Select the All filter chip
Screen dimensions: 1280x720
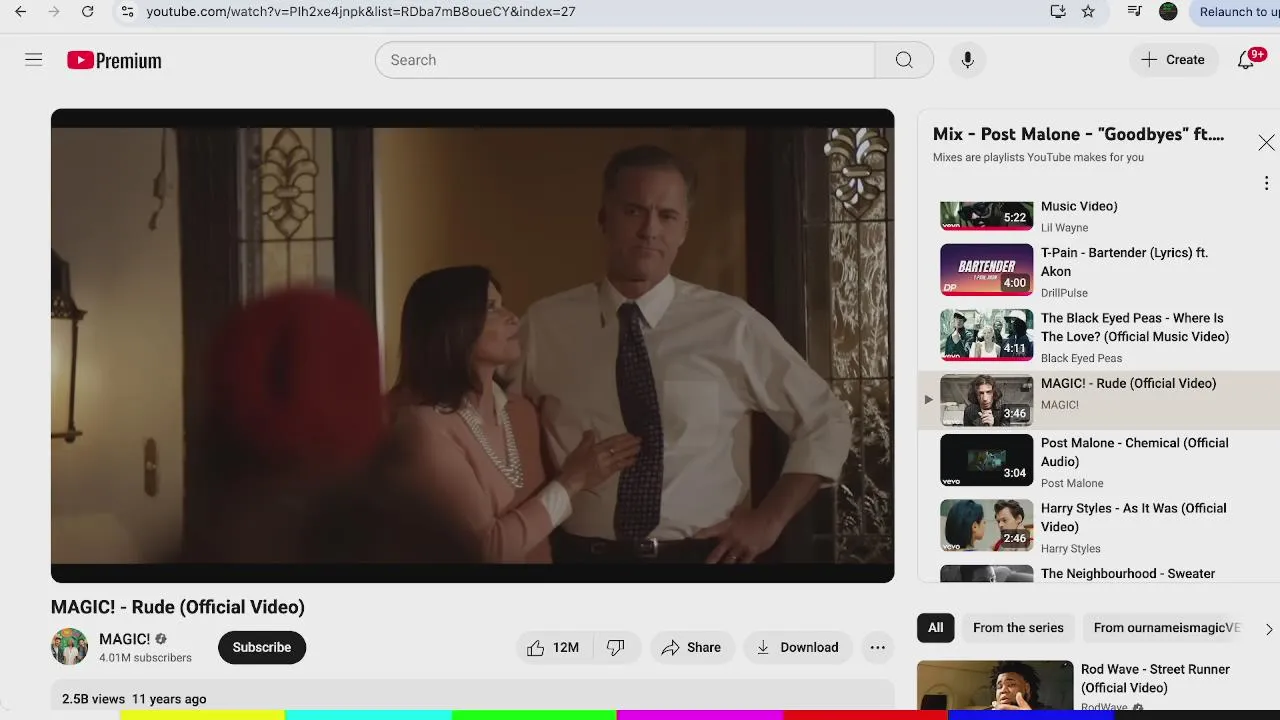[x=935, y=627]
